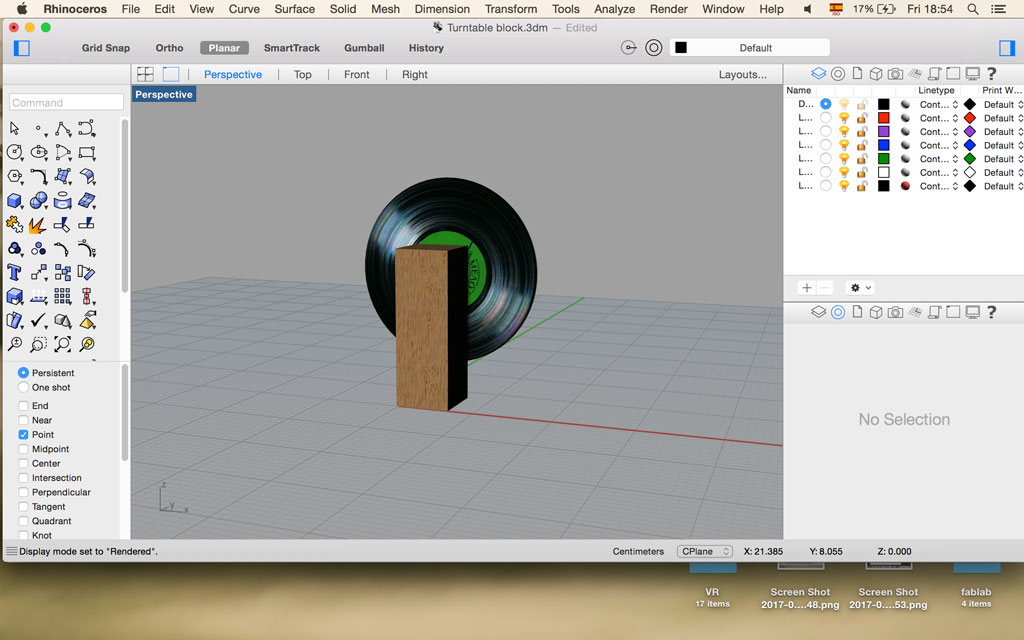Select the Ellipse drawing tool

click(x=39, y=152)
